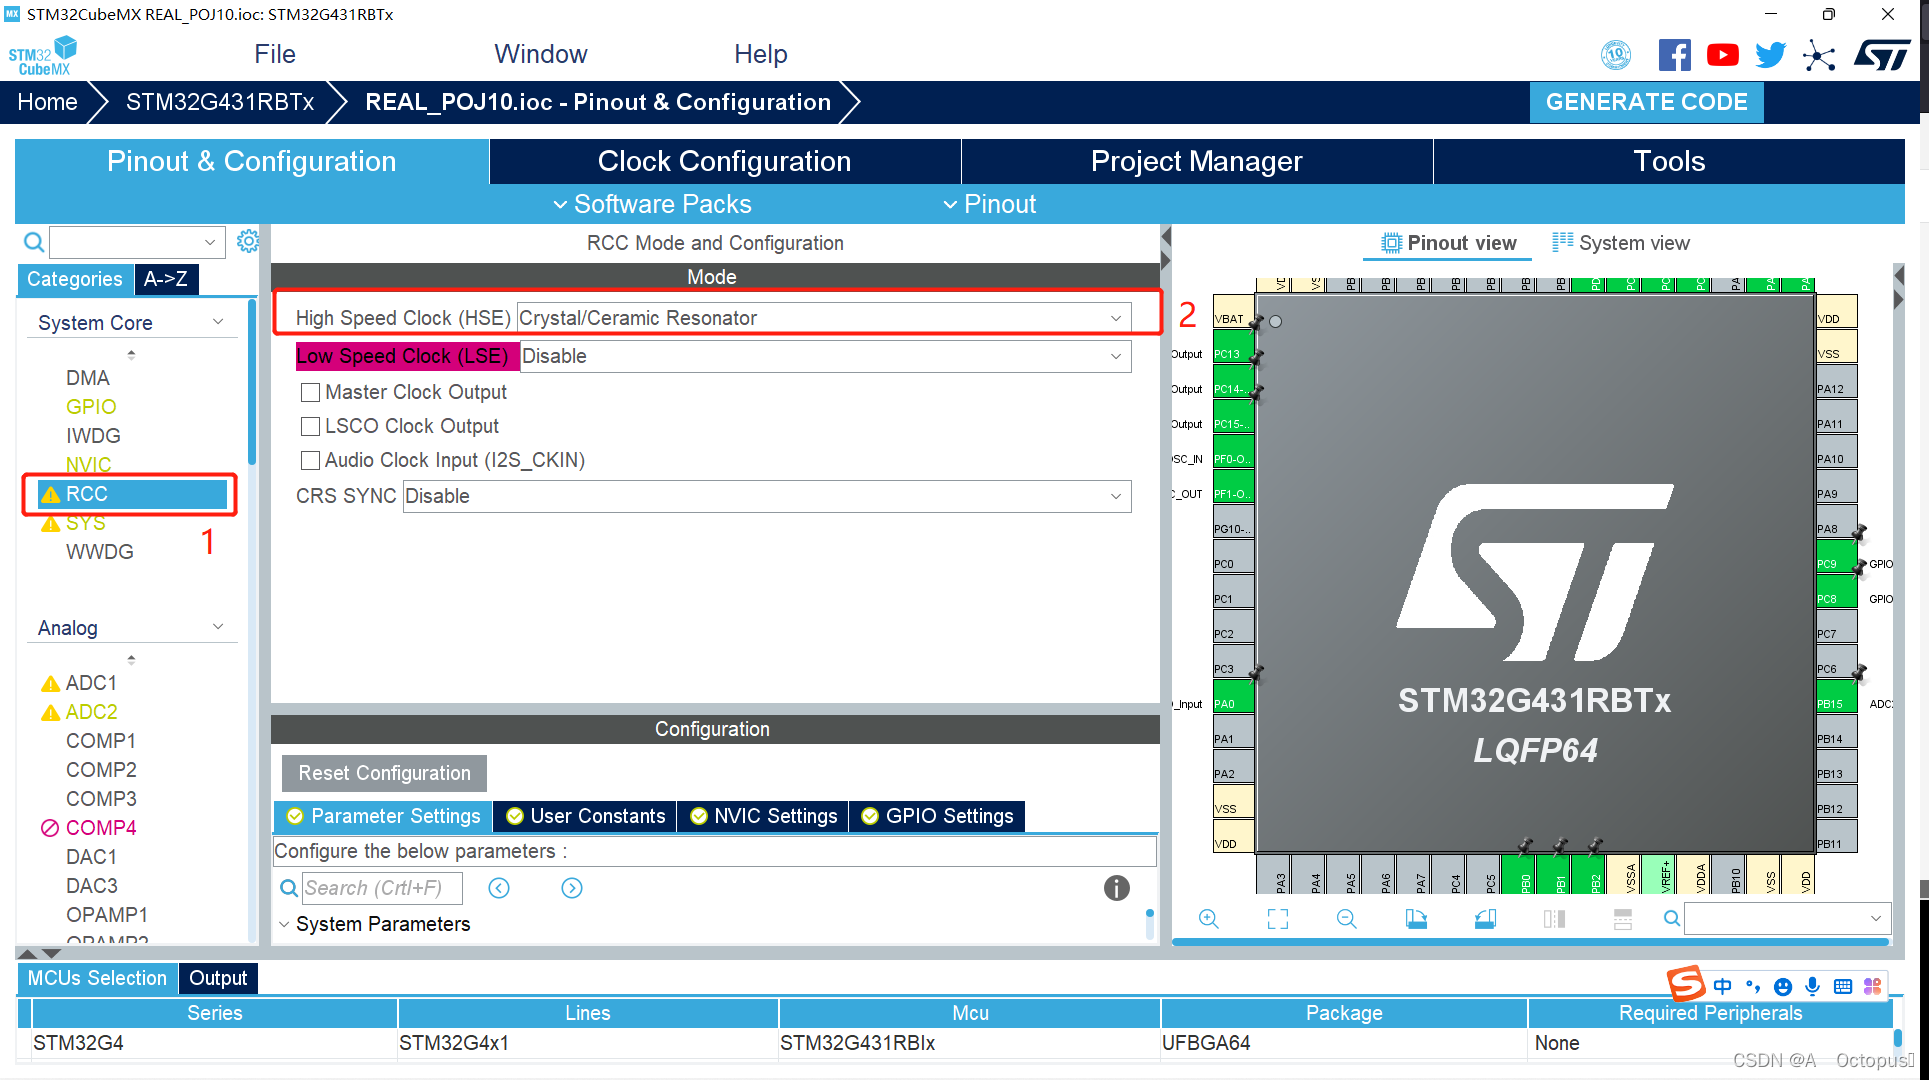
Task: Select the Pinout & Configuration tab
Action: pyautogui.click(x=252, y=162)
